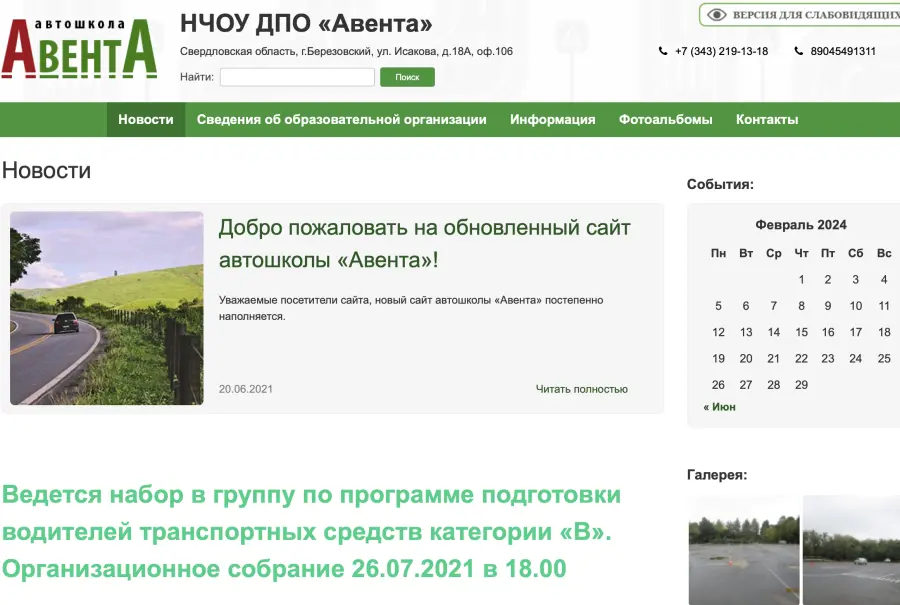Image resolution: width=900 pixels, height=605 pixels.
Task: Open the Фотоальбомы menu item
Action: click(666, 119)
